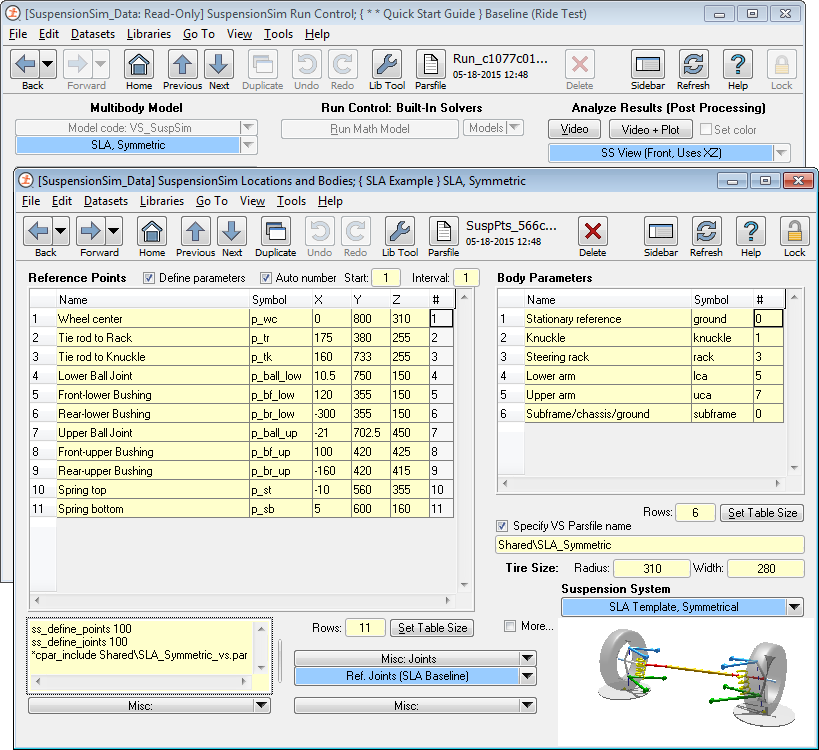Open the Ref. Joints (SLA Baseline) dropdown
The width and height of the screenshot is (819, 750).
(x=528, y=676)
